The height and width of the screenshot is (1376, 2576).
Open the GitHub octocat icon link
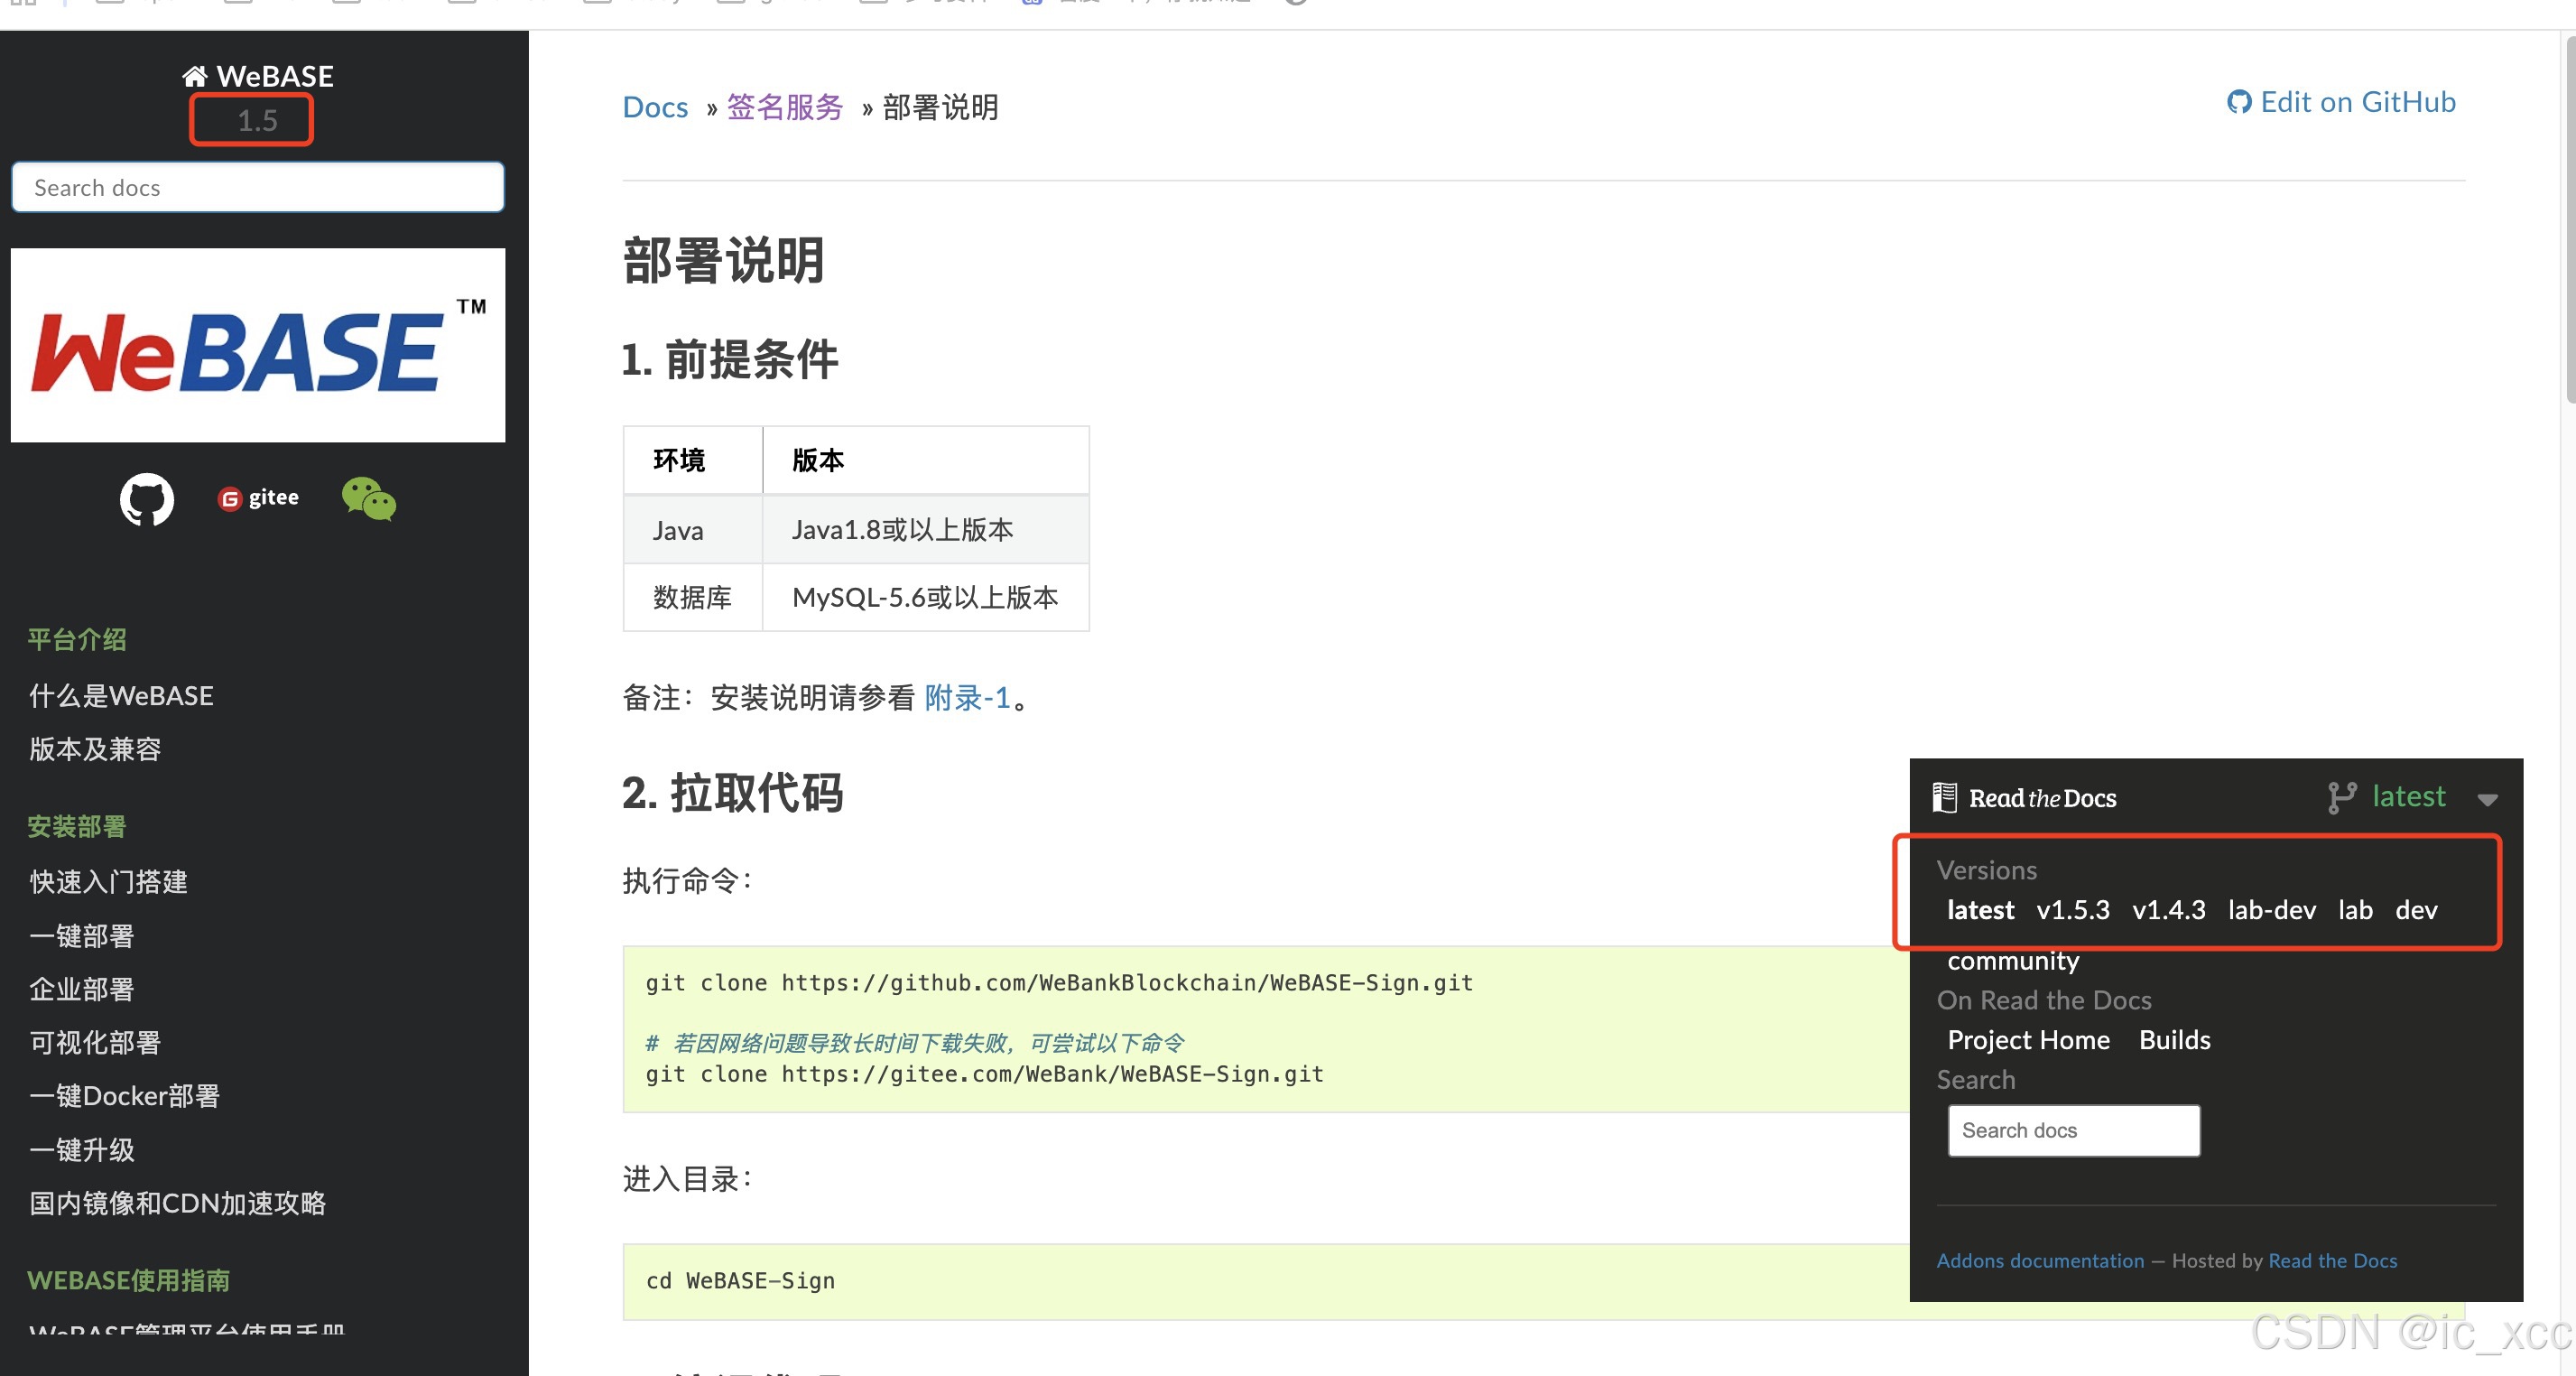point(147,499)
